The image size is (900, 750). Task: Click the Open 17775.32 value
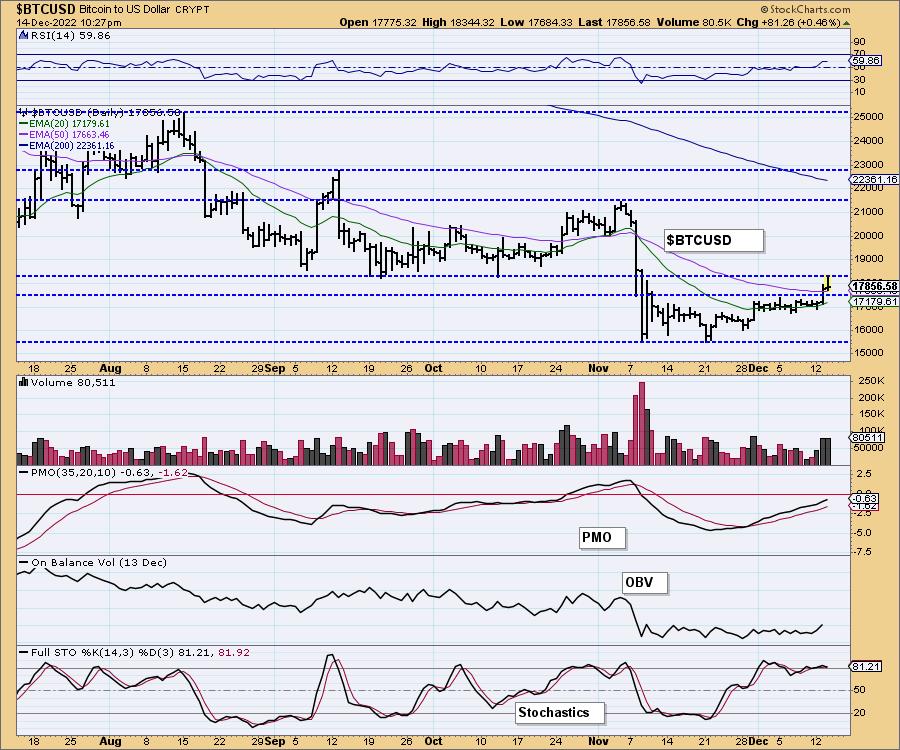(378, 22)
